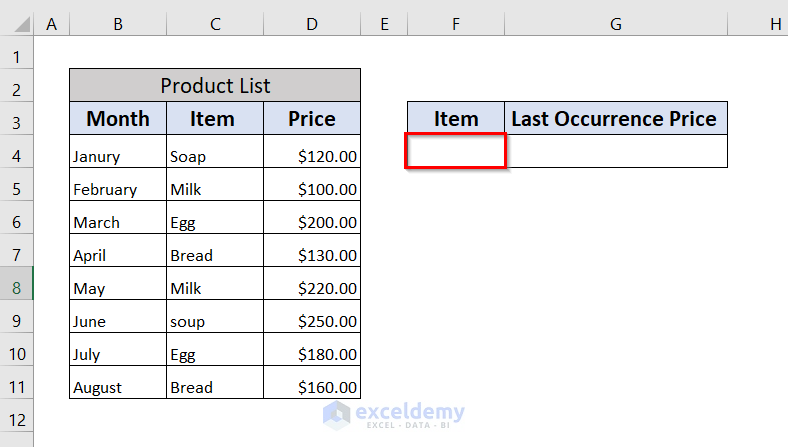The height and width of the screenshot is (447, 788).
Task: Select the cell containing February
Action: click(118, 189)
